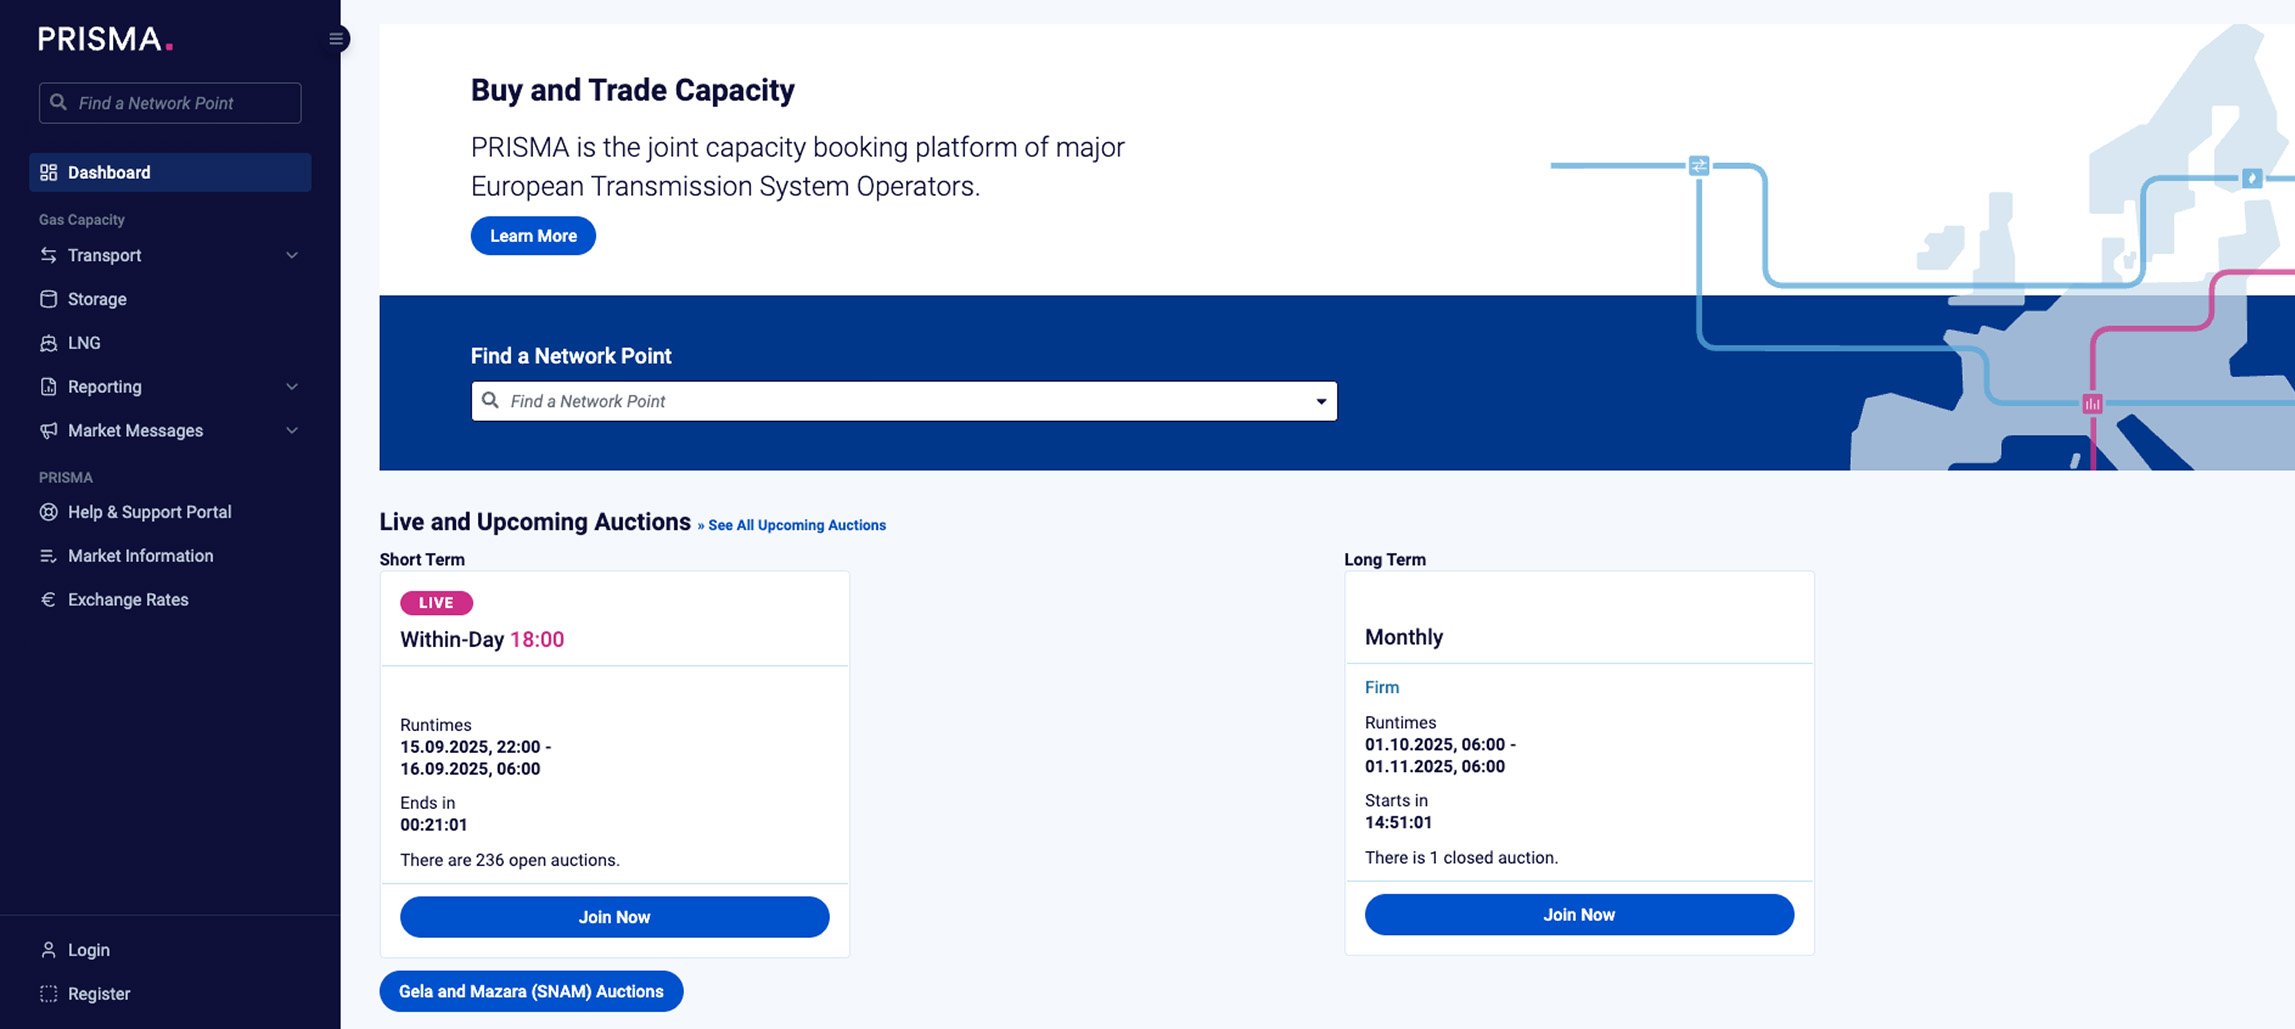The width and height of the screenshot is (2295, 1029).
Task: Join the Within-Day live auction
Action: click(x=614, y=917)
